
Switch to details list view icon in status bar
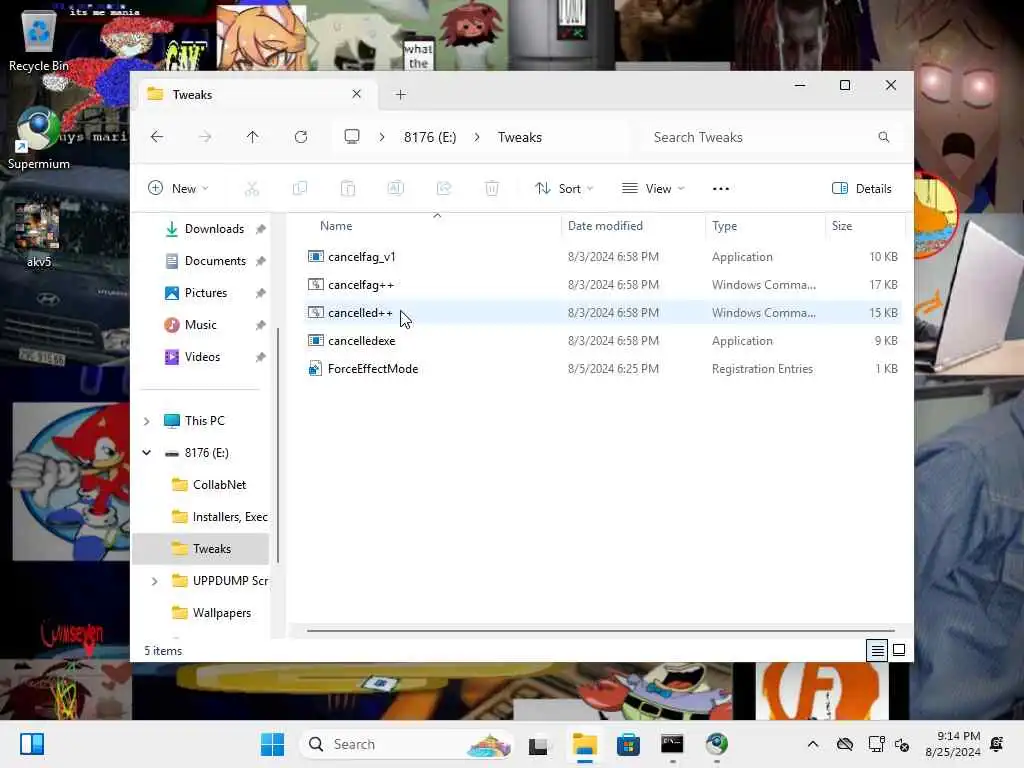877,650
